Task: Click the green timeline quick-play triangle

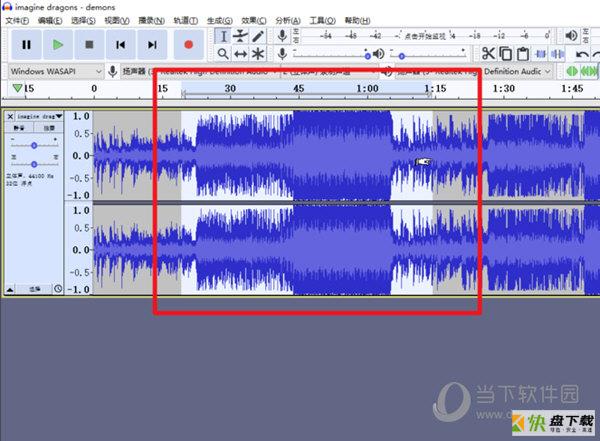Action: coord(17,88)
